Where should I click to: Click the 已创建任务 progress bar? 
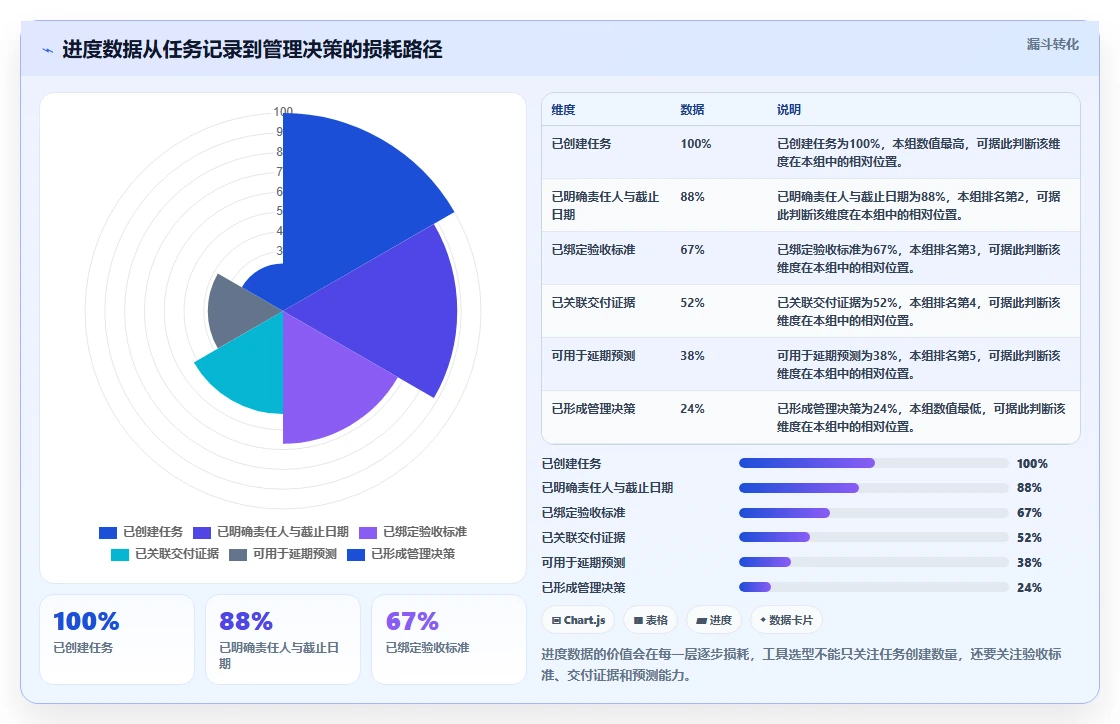pyautogui.click(x=874, y=463)
